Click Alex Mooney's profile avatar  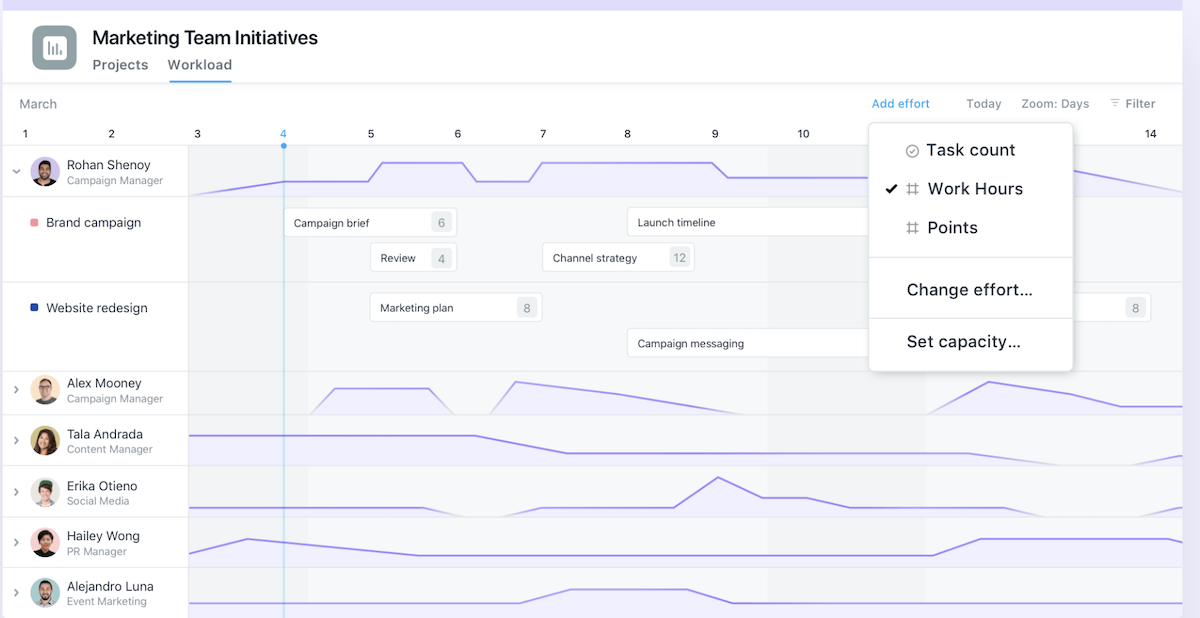(x=45, y=390)
